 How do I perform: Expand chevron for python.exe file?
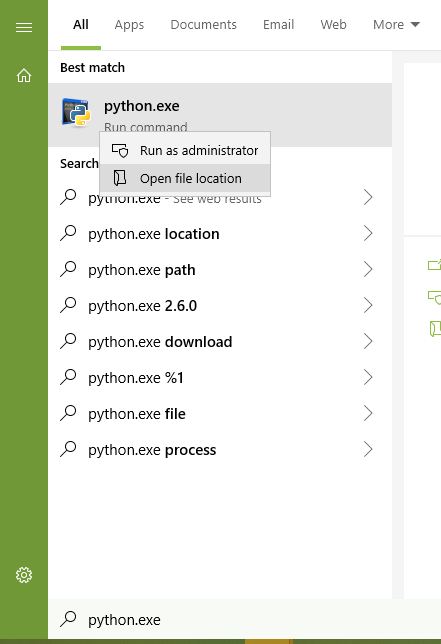coord(368,413)
